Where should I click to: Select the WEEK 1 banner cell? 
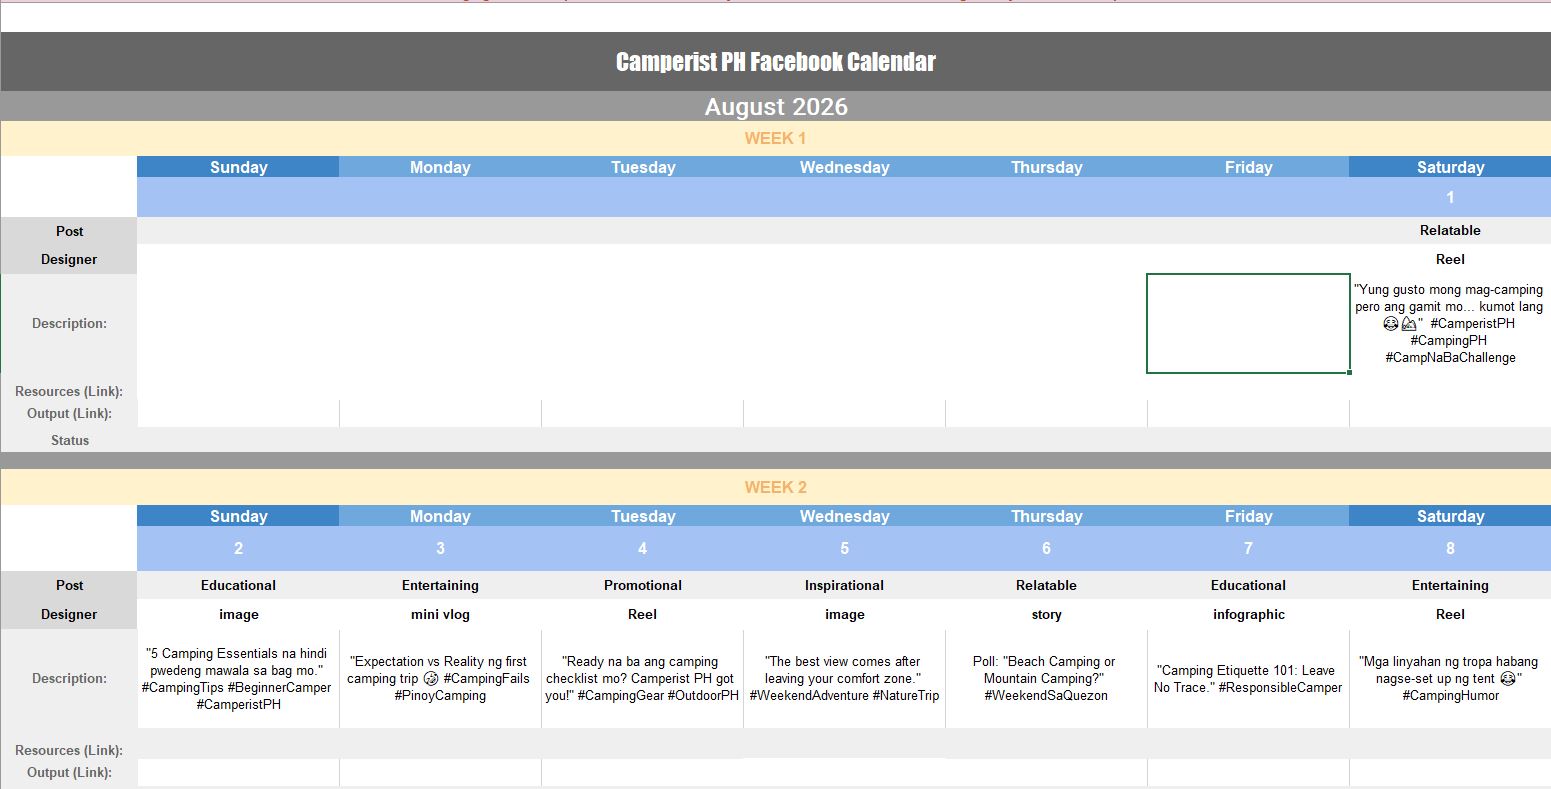[775, 138]
